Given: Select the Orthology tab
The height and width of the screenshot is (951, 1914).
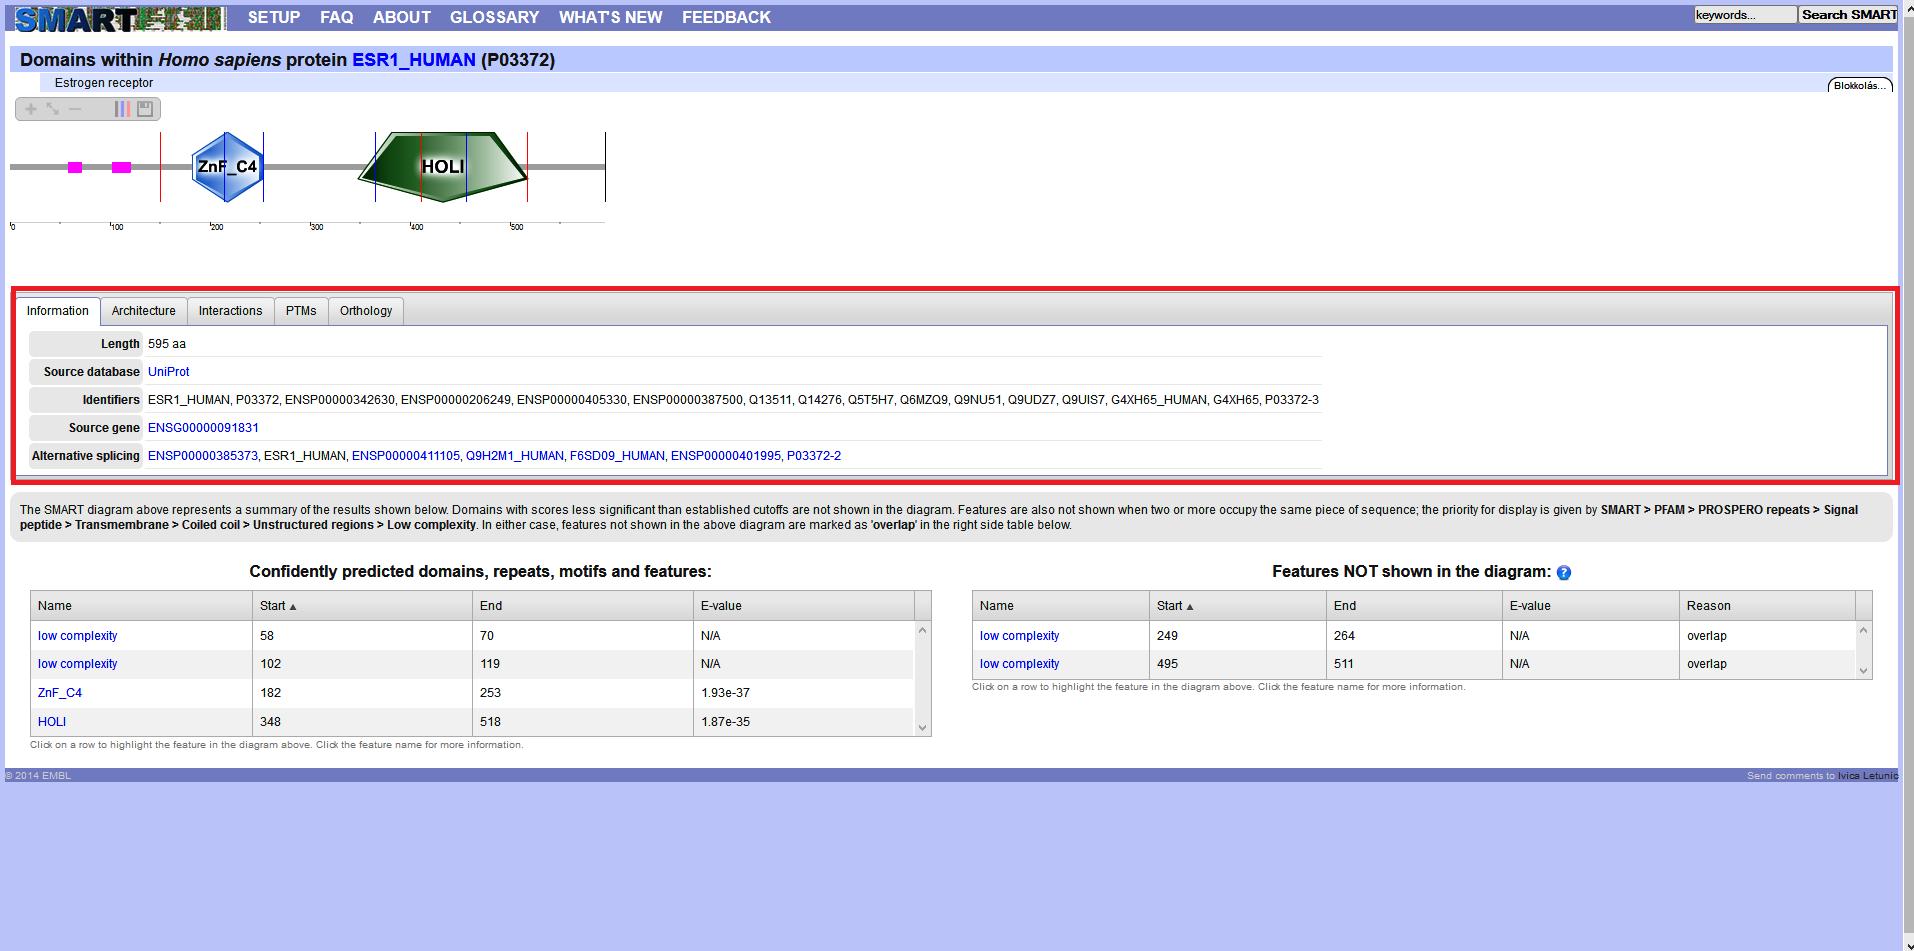Looking at the screenshot, I should click(x=366, y=311).
